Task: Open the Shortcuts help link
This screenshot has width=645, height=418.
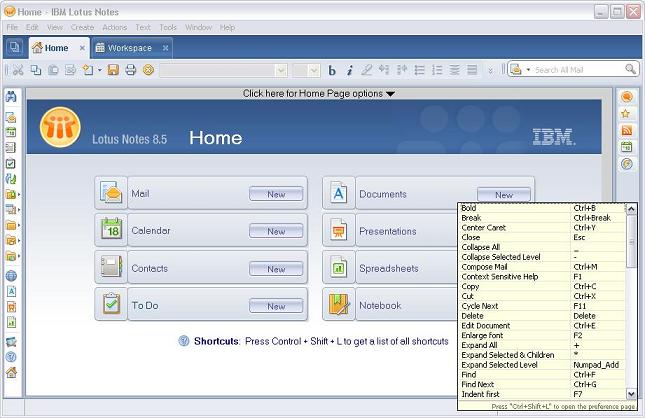Action: 216,341
